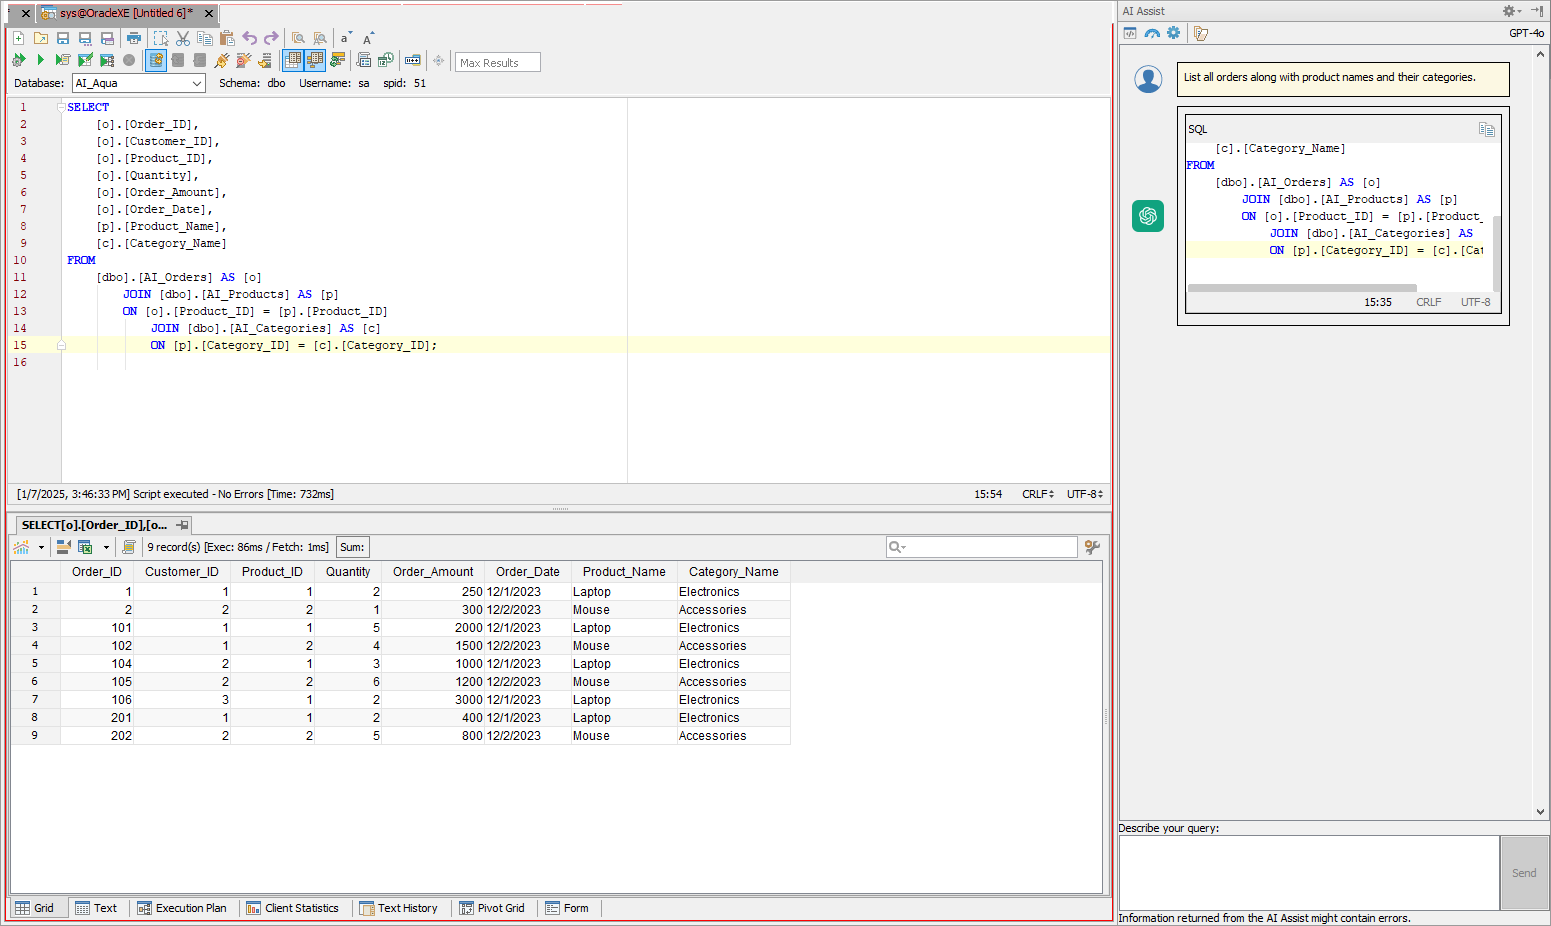
Task: Click the purple Undo arrow icon
Action: tap(250, 38)
